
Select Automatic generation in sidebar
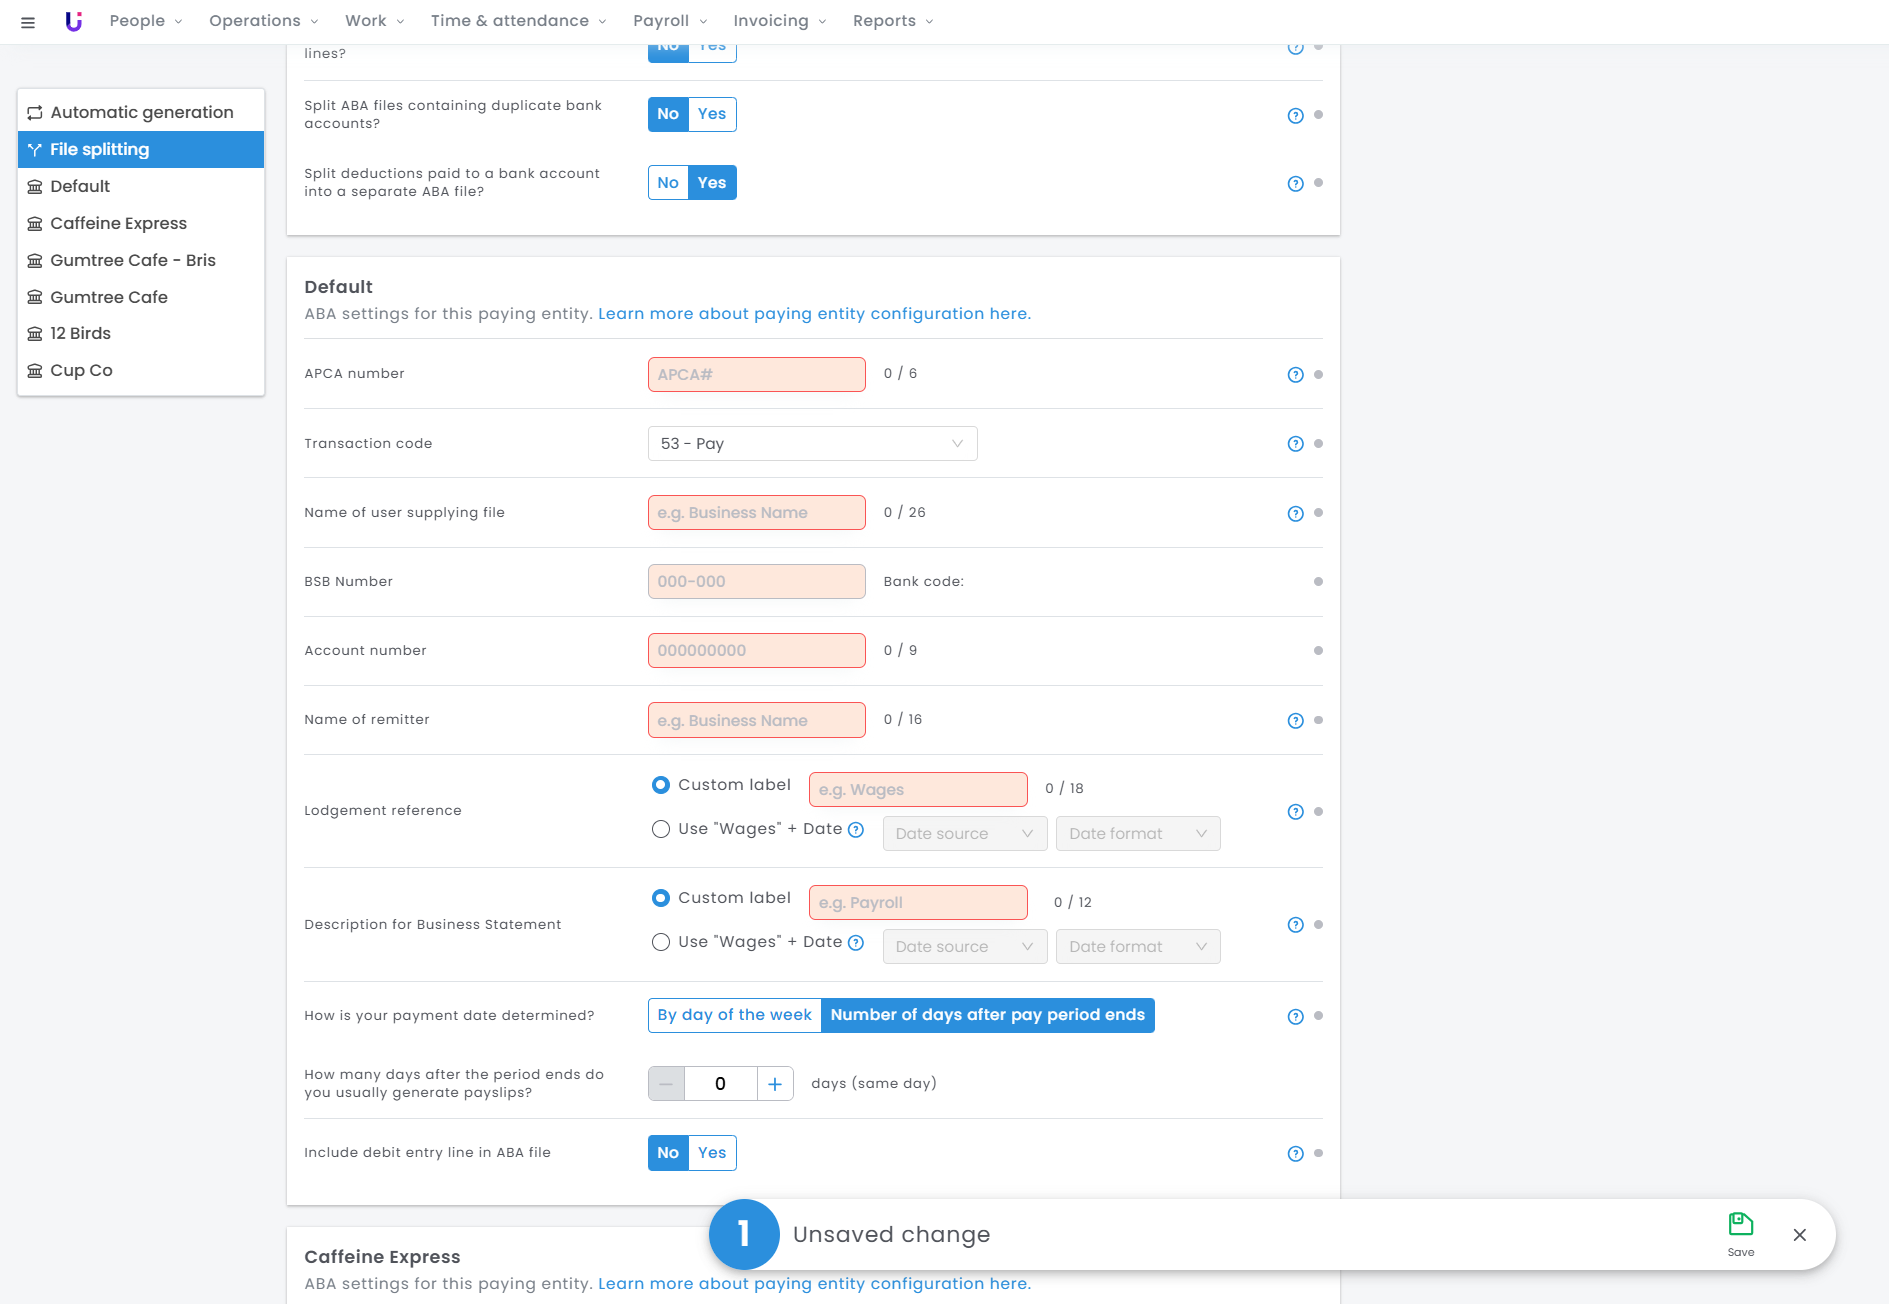(141, 112)
